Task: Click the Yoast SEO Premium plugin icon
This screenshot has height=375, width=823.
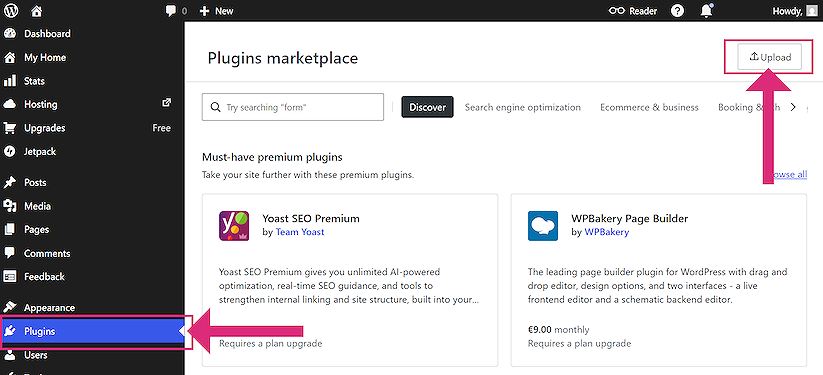Action: point(234,226)
